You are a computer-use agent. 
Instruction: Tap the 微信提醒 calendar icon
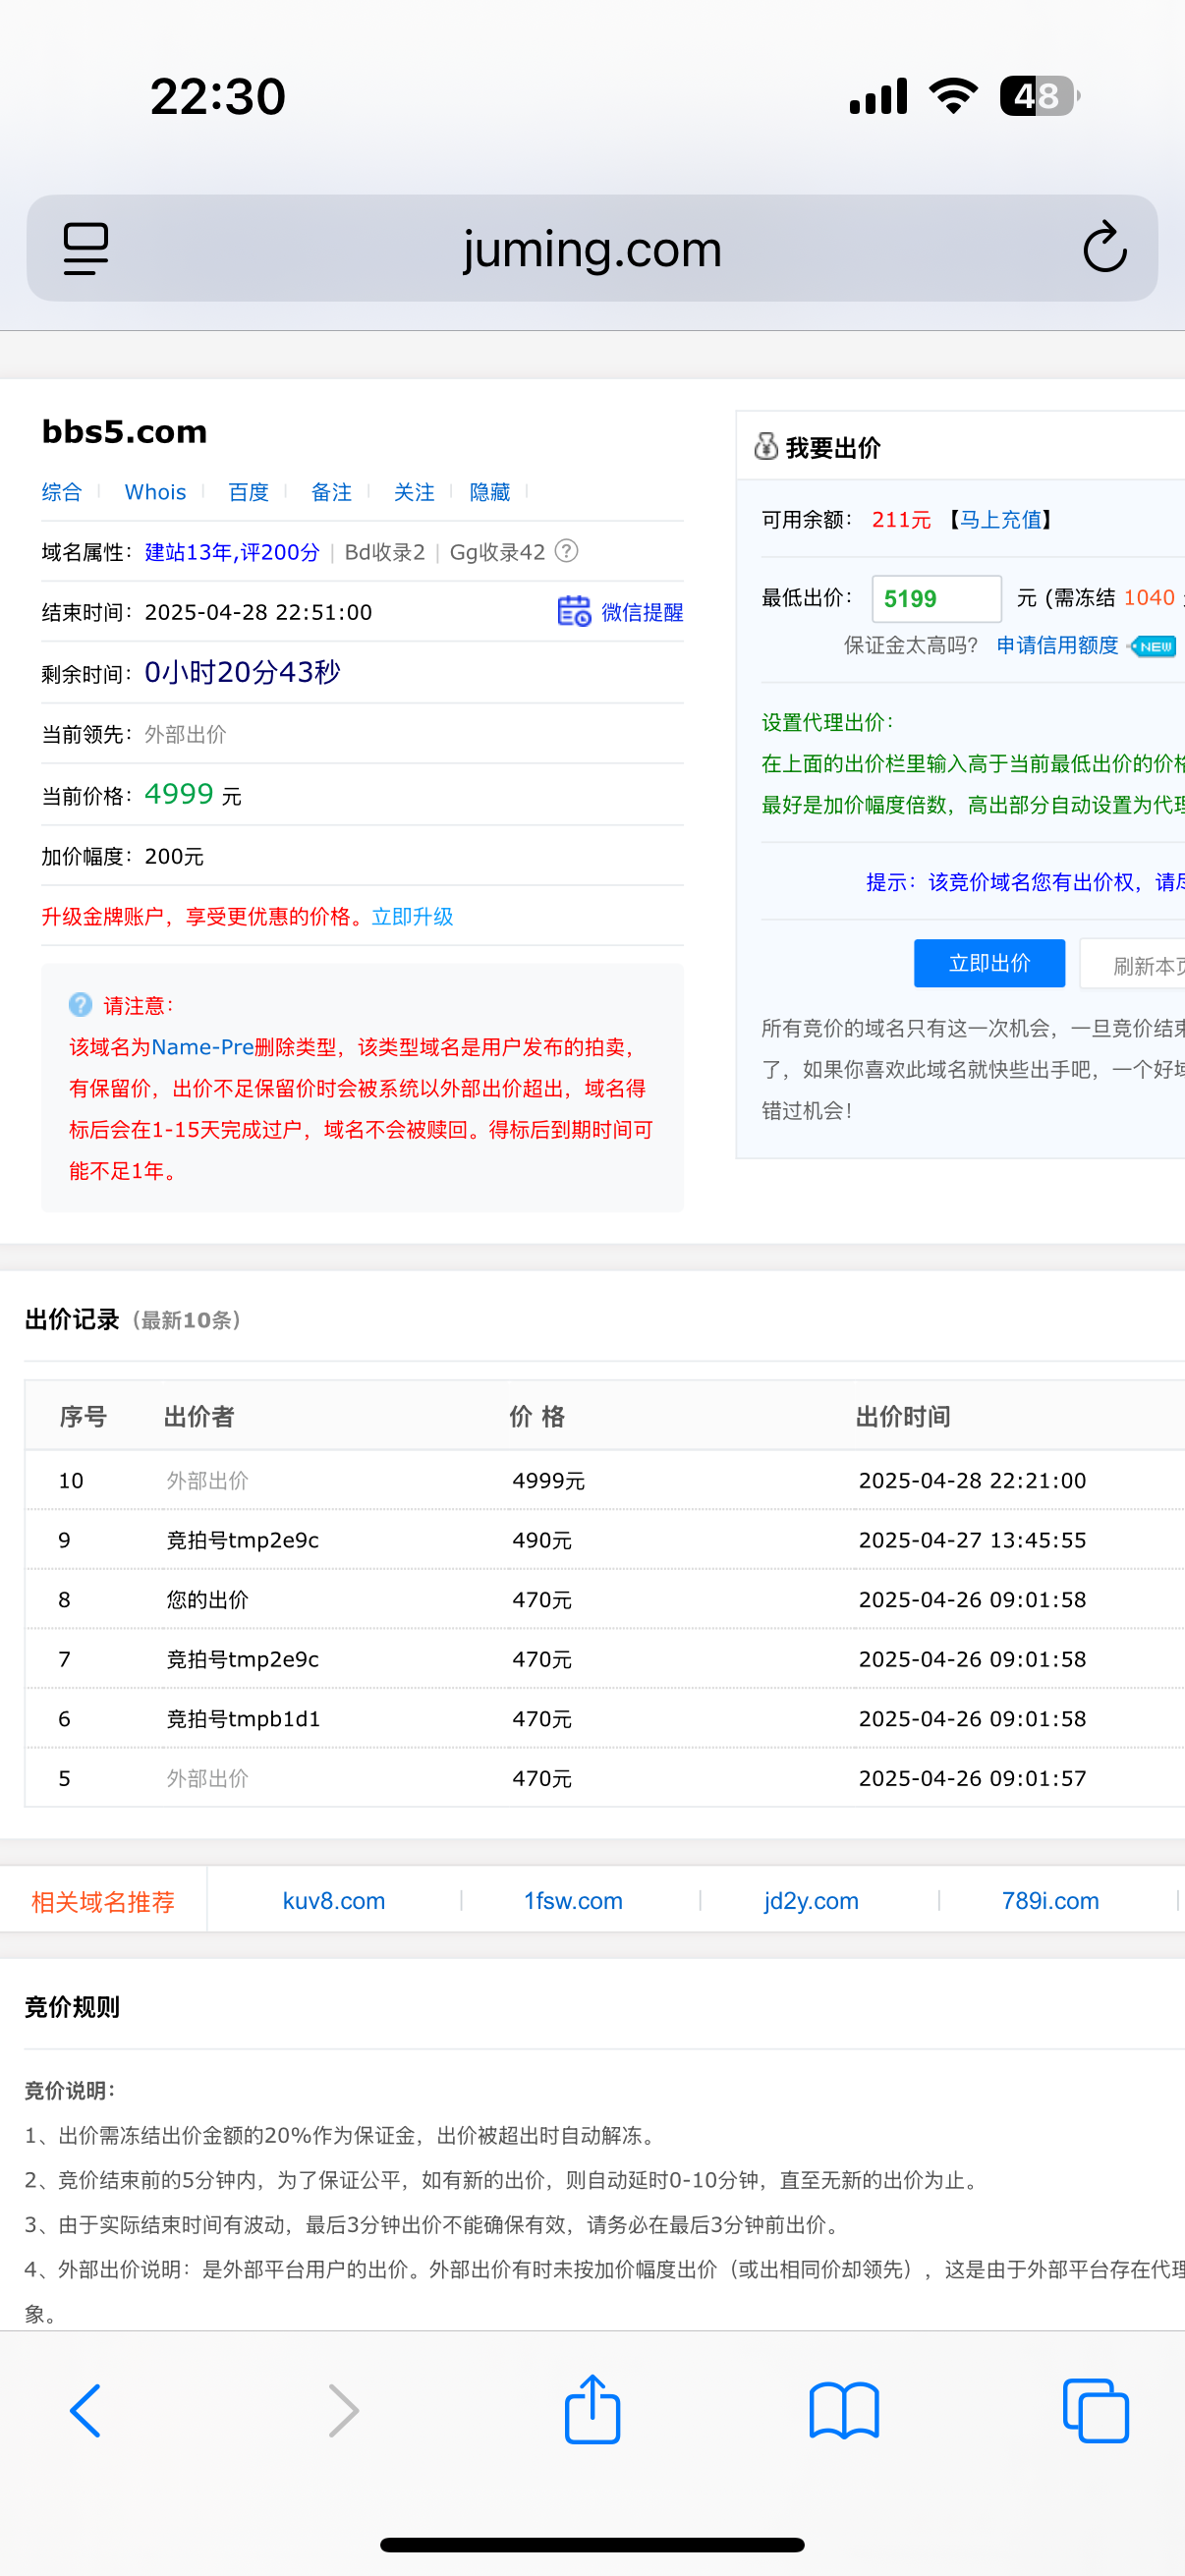(574, 611)
